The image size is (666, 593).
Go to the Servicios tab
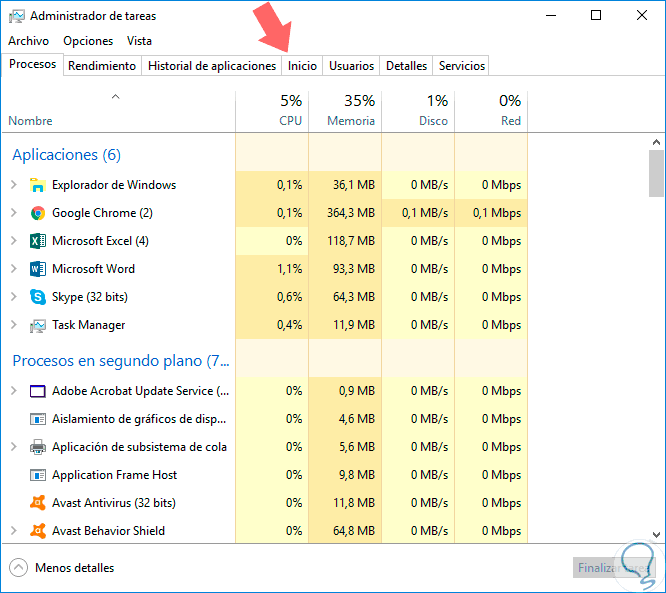[x=462, y=66]
